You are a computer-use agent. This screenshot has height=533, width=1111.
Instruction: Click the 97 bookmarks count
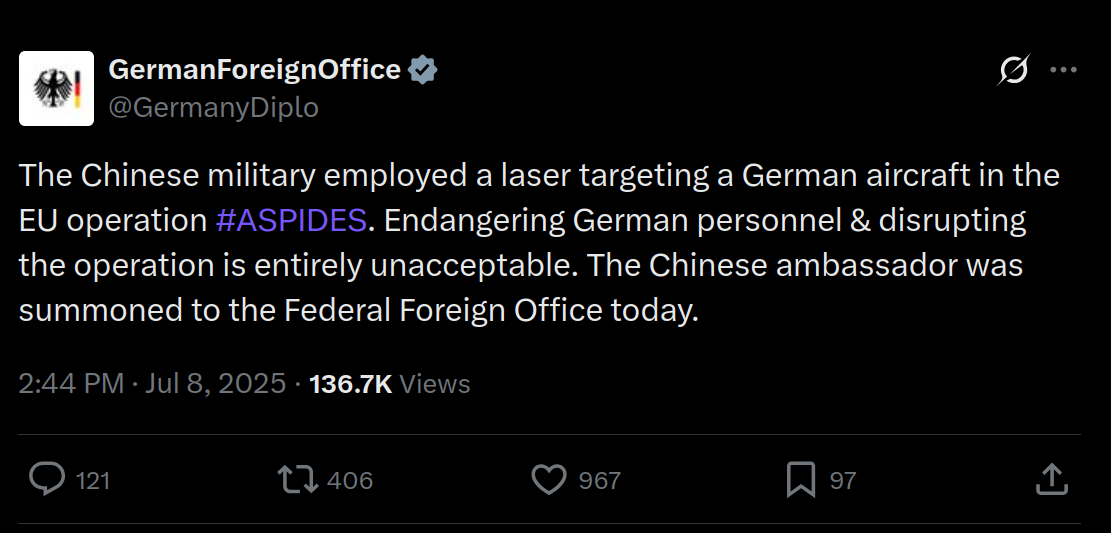point(843,481)
